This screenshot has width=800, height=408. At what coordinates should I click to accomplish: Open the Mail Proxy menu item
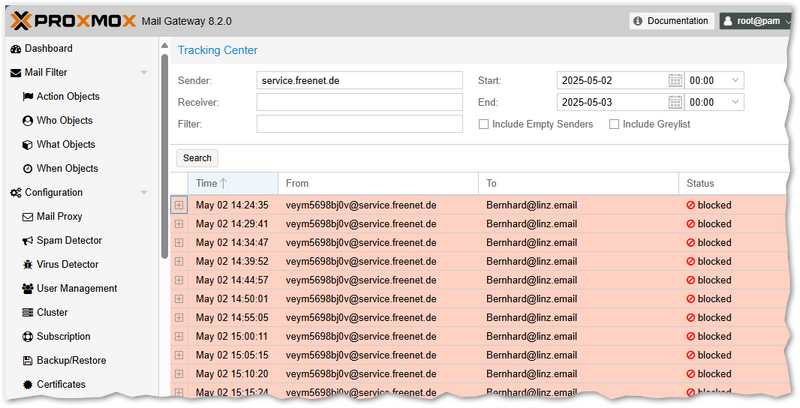click(x=59, y=217)
